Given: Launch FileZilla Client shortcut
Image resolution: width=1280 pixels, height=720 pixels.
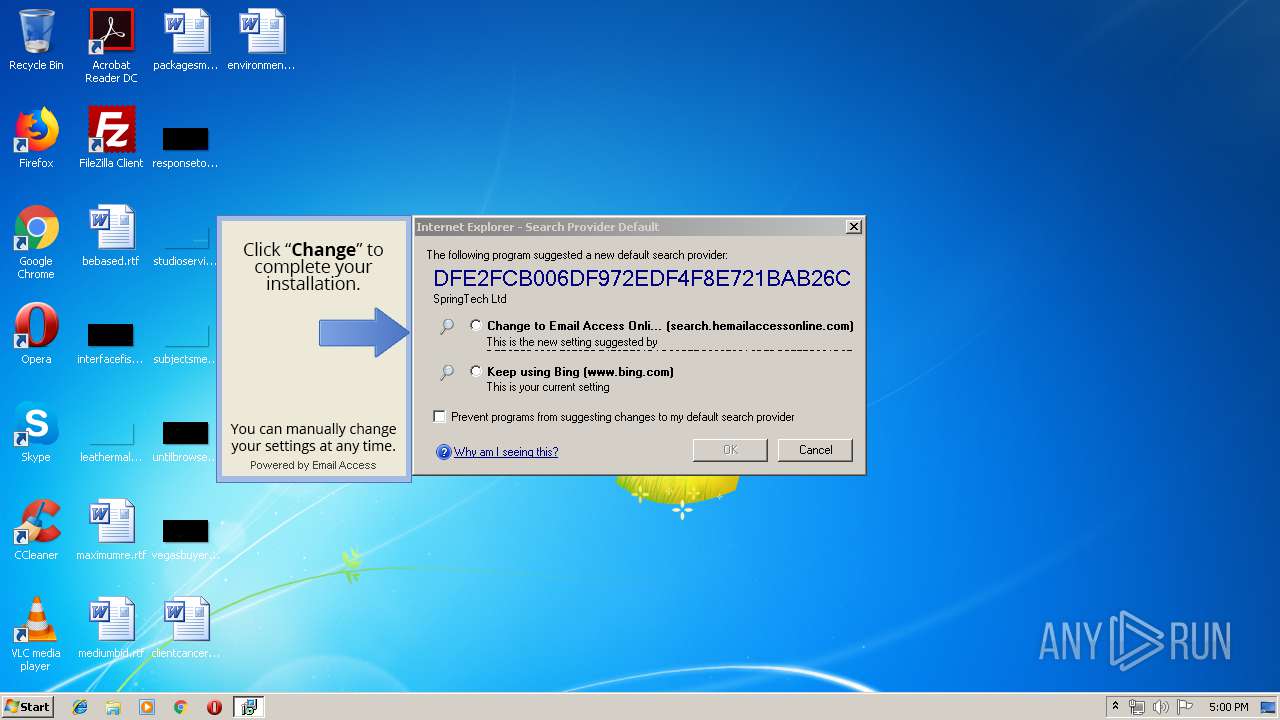Looking at the screenshot, I should click(111, 138).
